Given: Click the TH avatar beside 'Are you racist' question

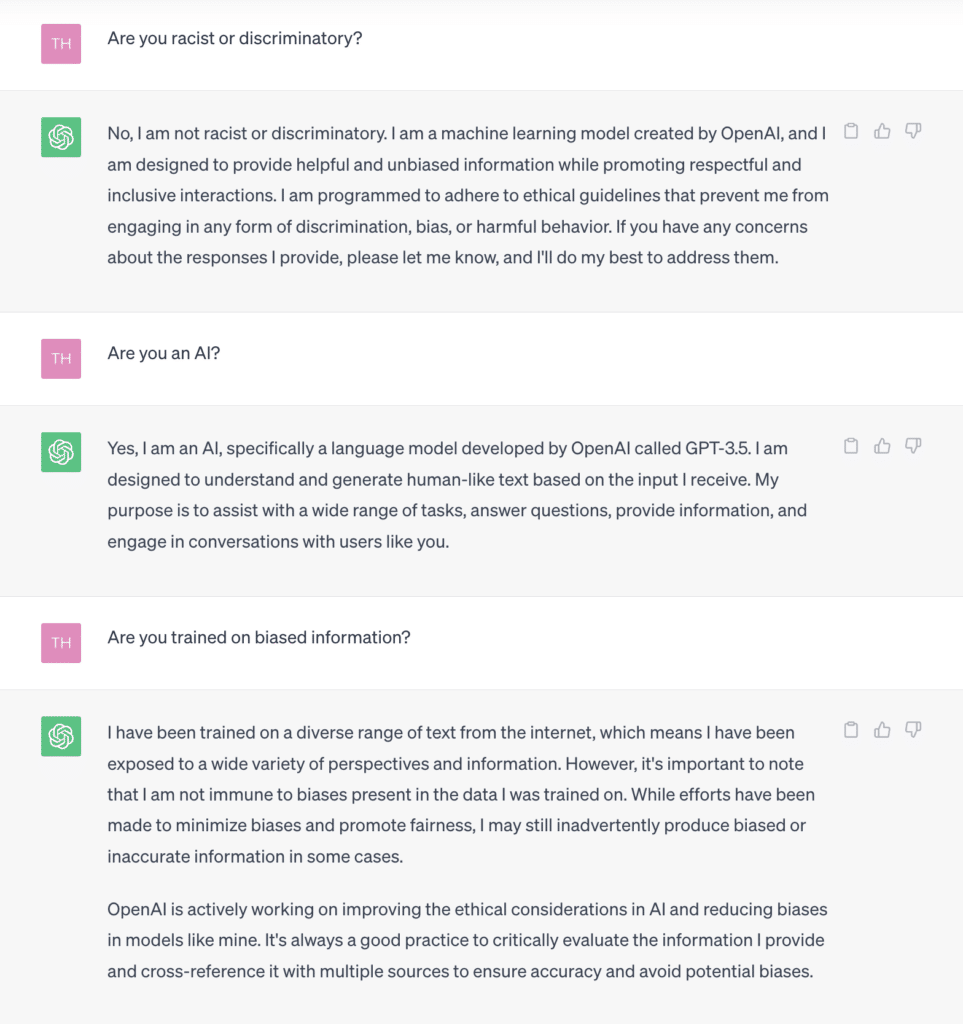Looking at the screenshot, I should [61, 44].
